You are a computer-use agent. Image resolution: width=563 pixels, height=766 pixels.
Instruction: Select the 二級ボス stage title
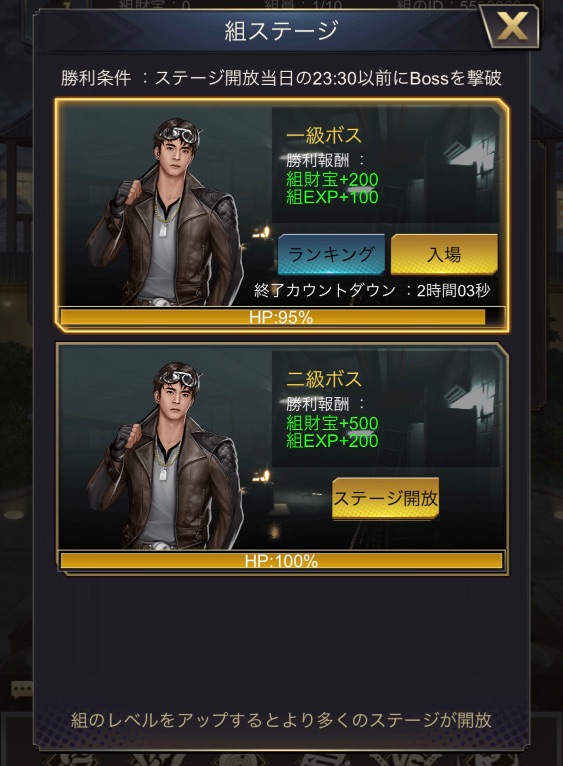[x=324, y=379]
